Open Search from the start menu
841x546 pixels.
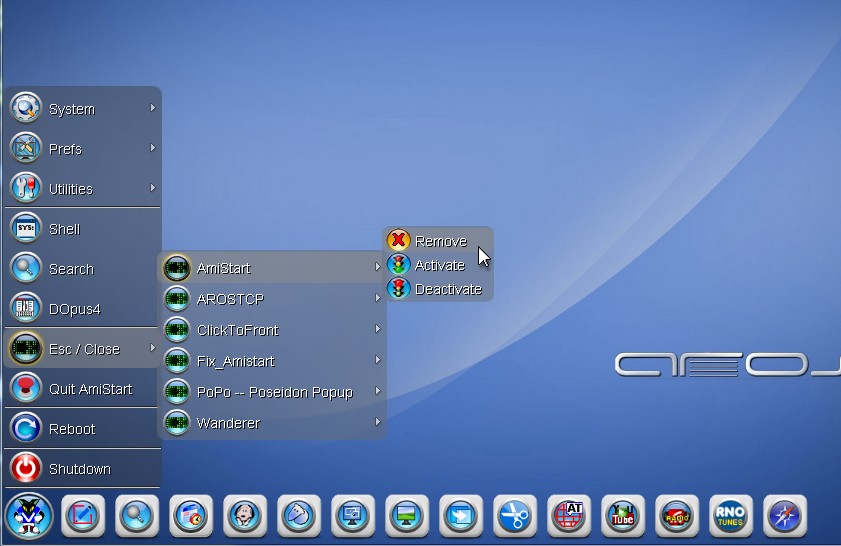83,269
